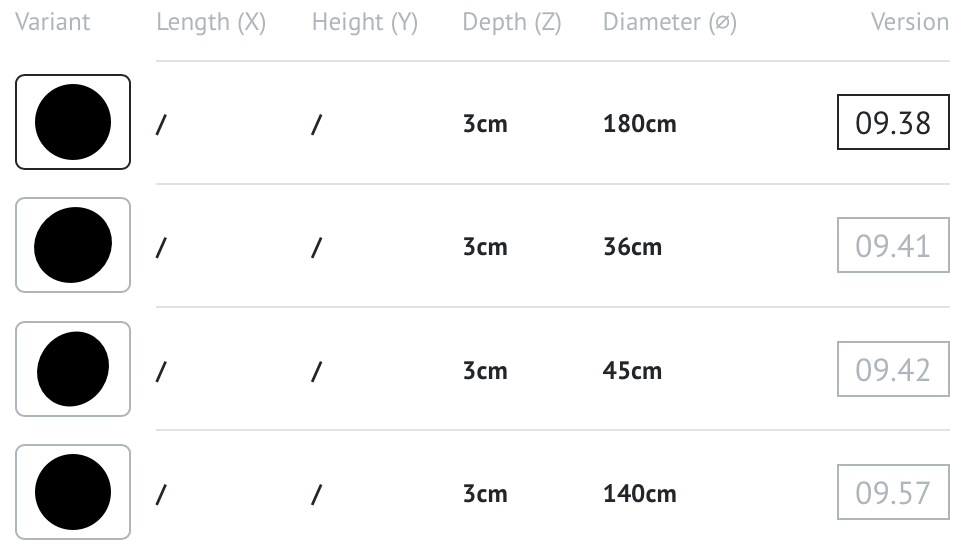The image size is (972, 552).
Task: Select the 36cm diameter circle variant icon
Action: click(73, 245)
